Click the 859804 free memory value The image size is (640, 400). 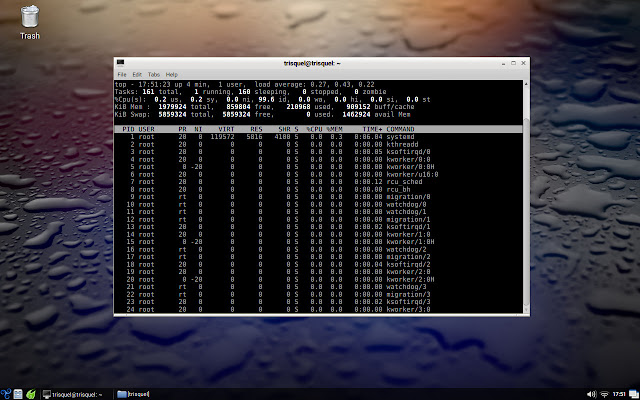(x=238, y=107)
